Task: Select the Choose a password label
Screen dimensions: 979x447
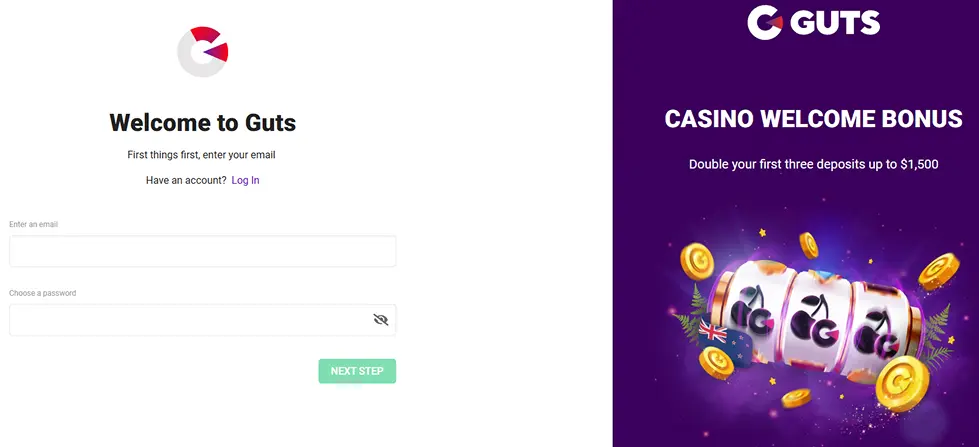Action: [42, 293]
